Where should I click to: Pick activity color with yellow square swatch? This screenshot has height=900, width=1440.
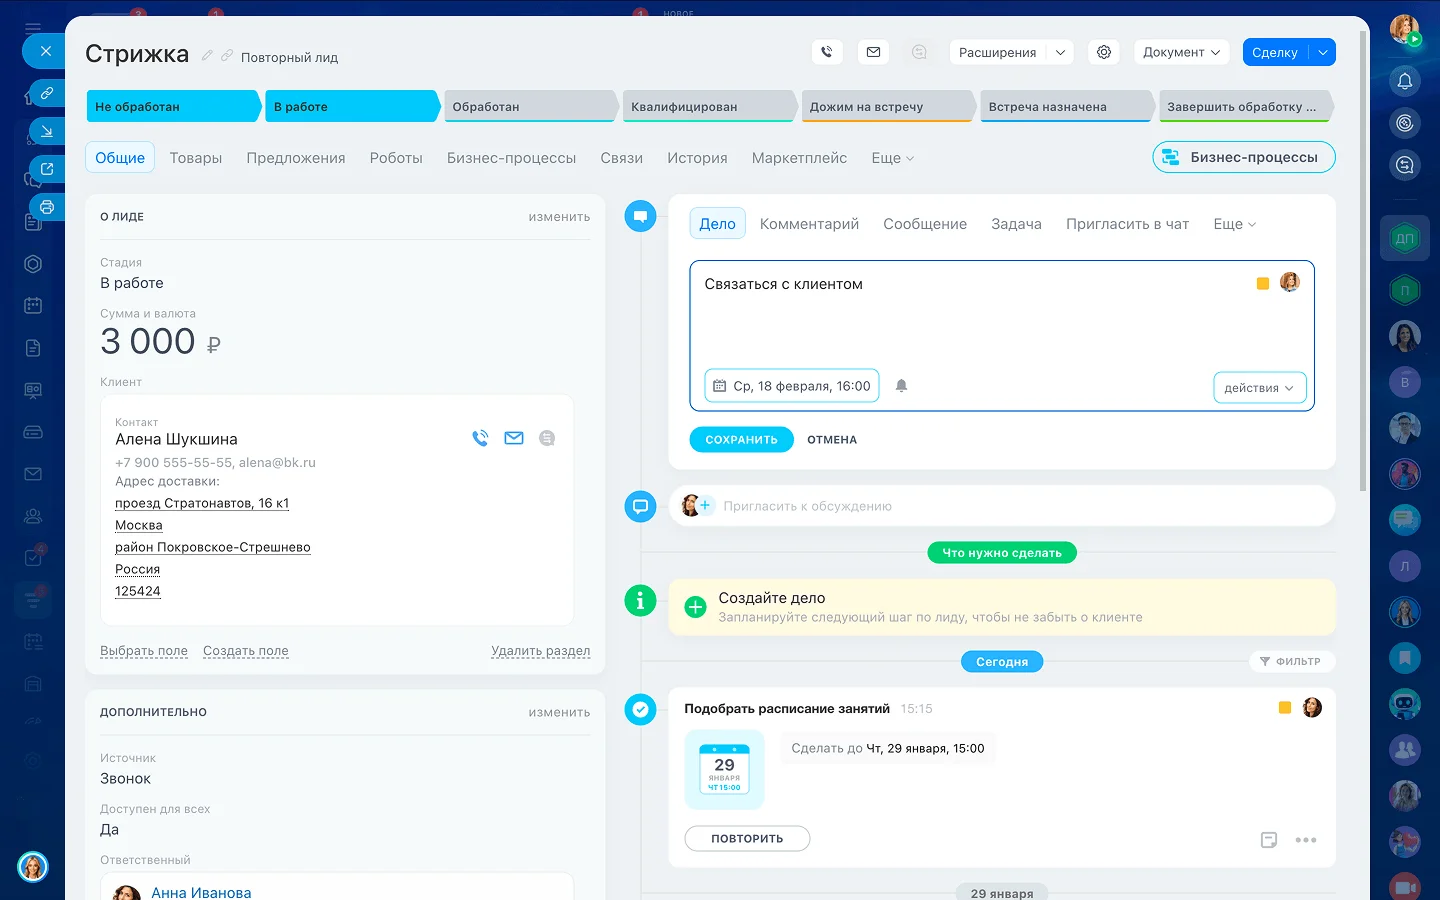pos(1262,284)
